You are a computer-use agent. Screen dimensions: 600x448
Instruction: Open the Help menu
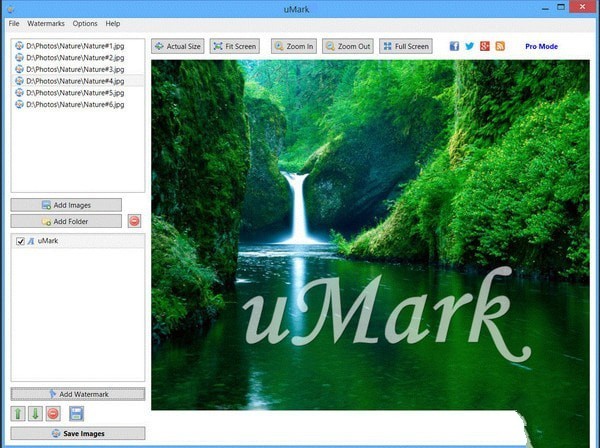(113, 23)
